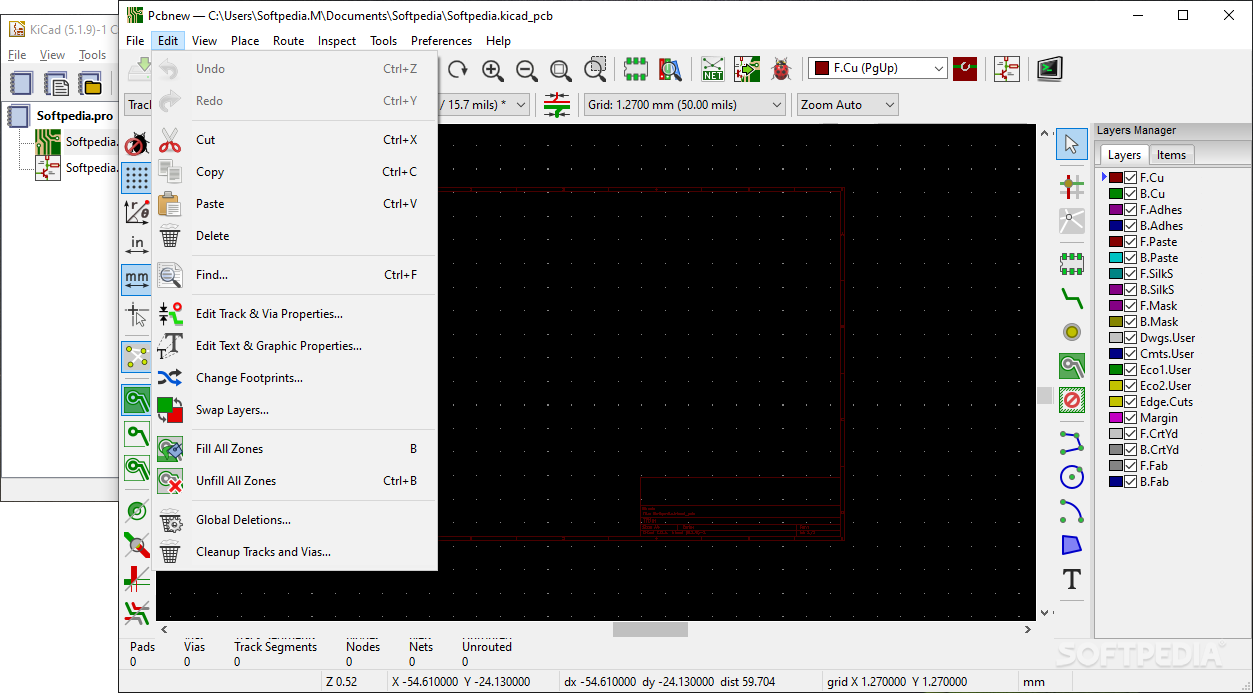Select the draw circle tool
The width and height of the screenshot is (1253, 693).
[1072, 477]
